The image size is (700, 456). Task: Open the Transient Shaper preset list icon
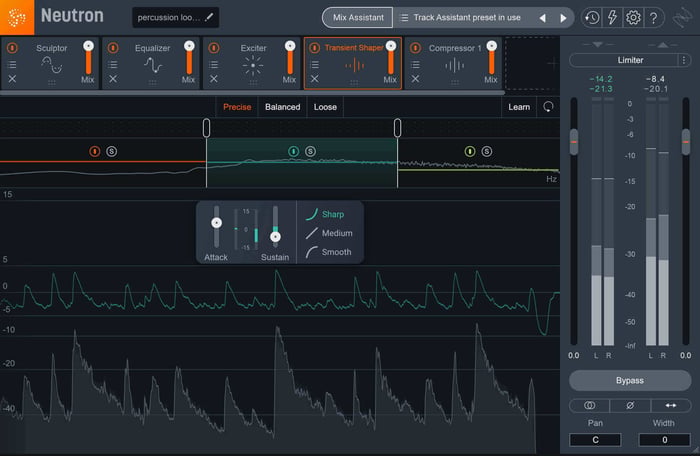315,65
